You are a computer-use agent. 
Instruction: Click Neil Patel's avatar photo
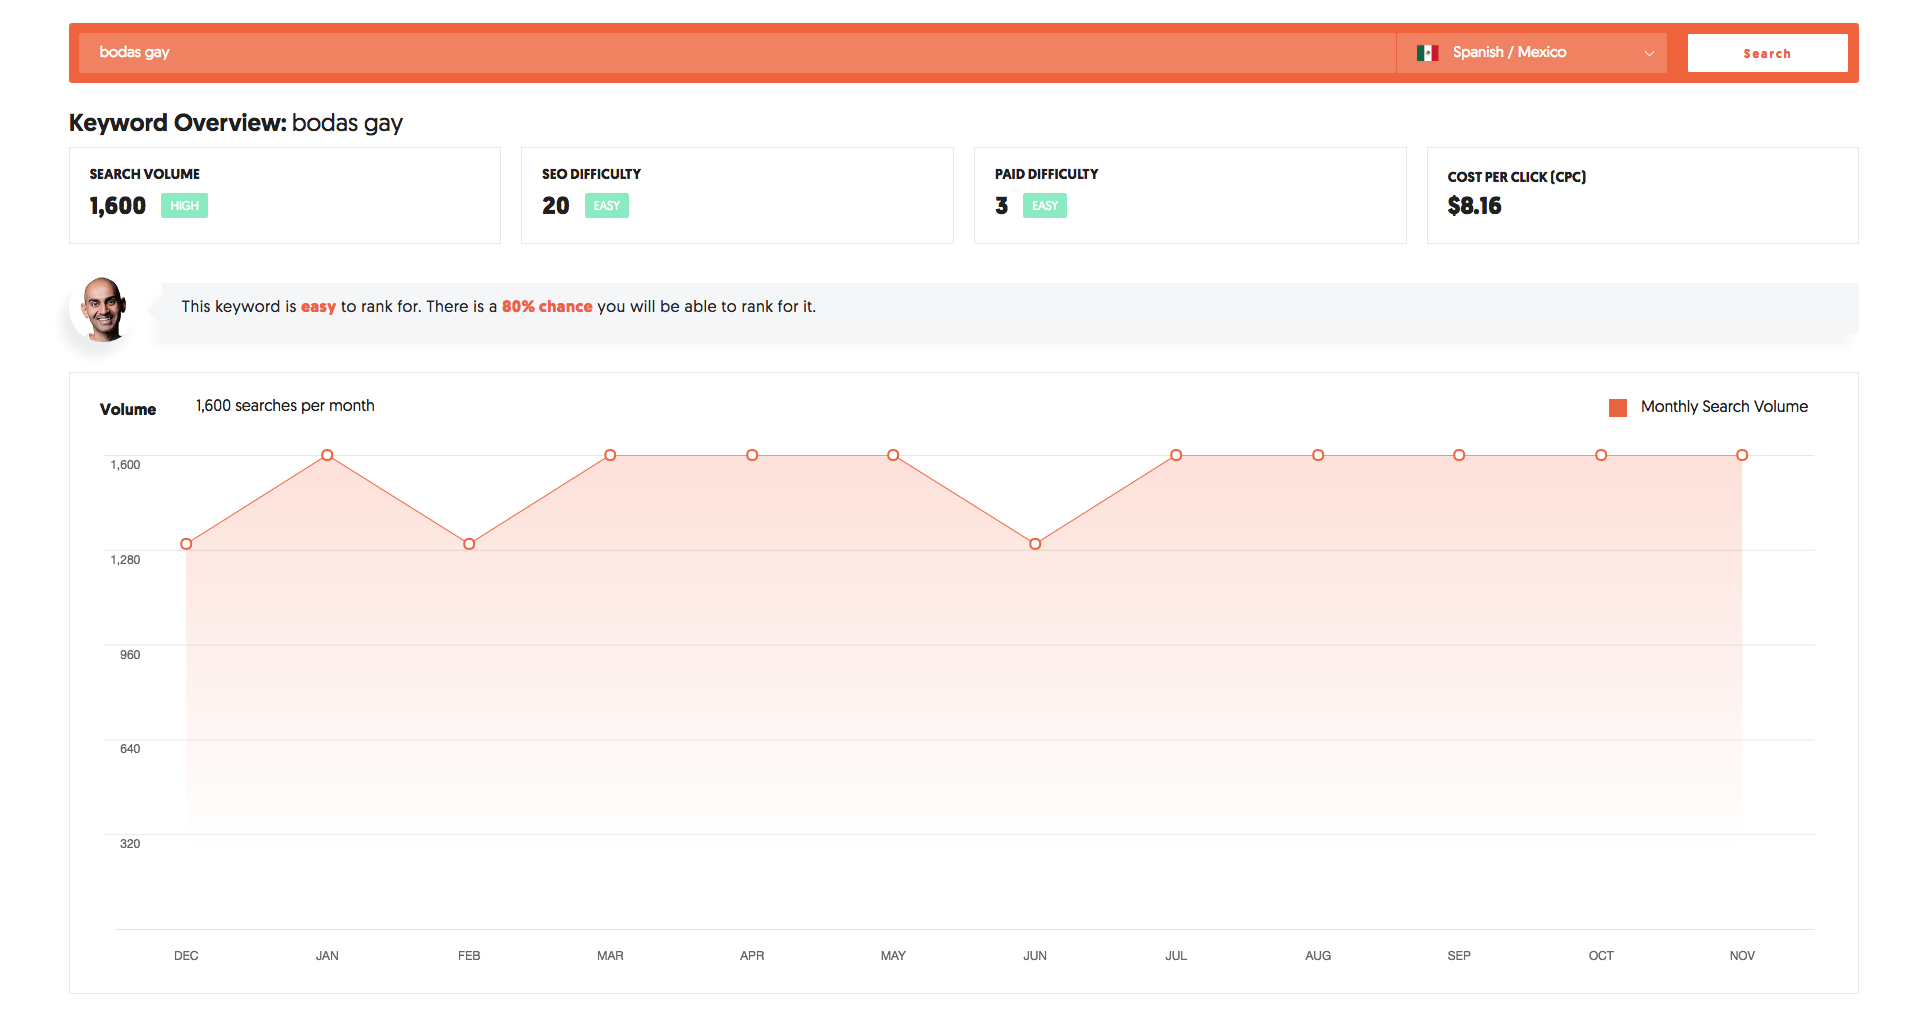click(102, 309)
